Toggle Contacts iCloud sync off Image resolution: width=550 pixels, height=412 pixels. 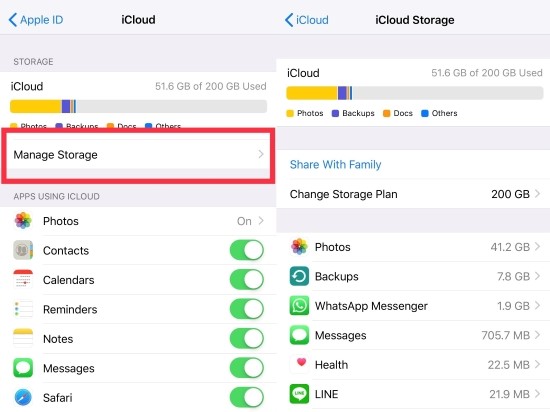pos(247,250)
